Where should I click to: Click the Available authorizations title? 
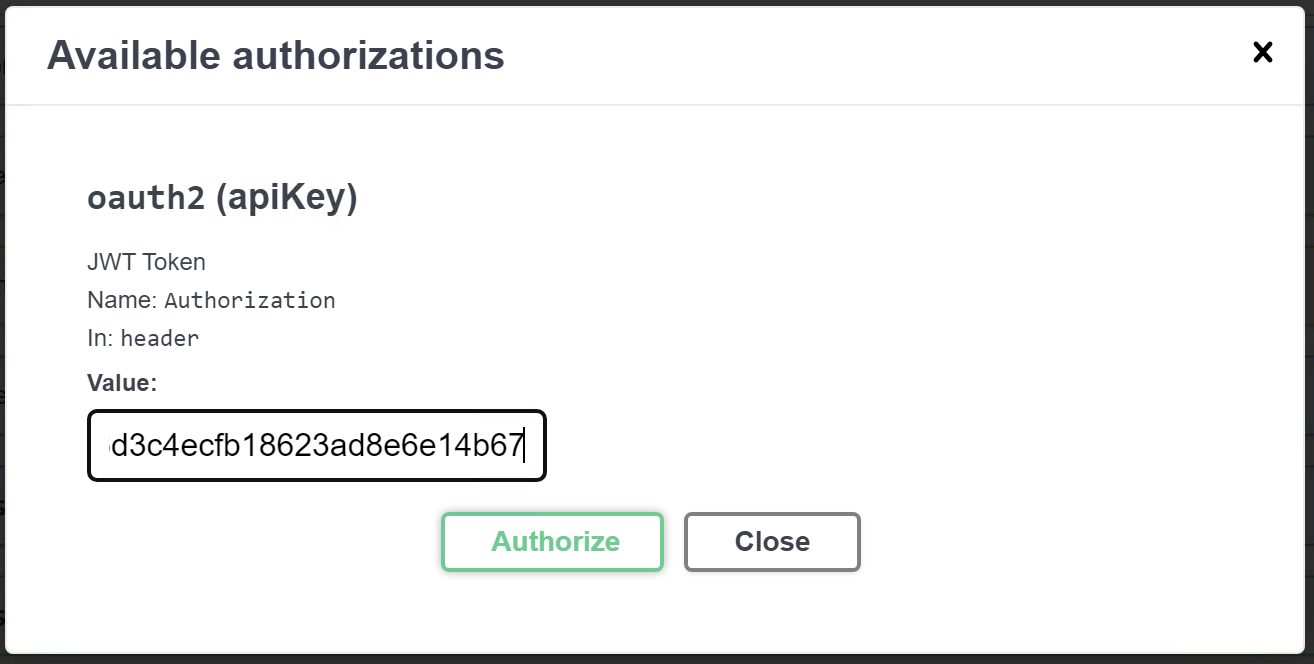coord(276,55)
